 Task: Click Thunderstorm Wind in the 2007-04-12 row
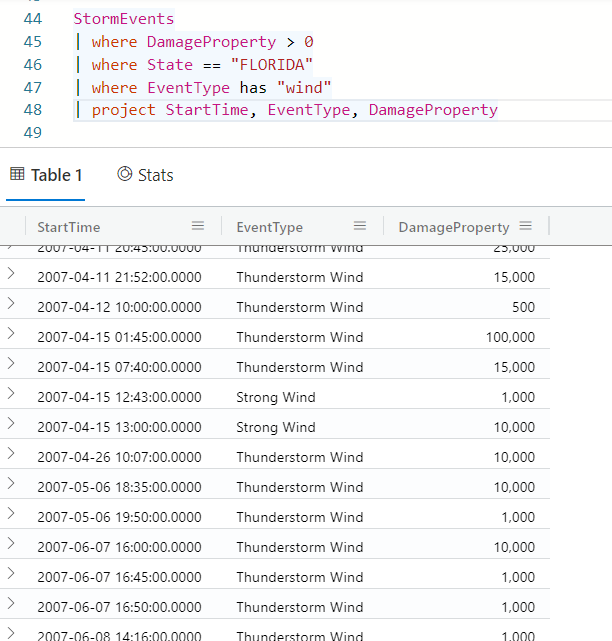pyautogui.click(x=300, y=307)
